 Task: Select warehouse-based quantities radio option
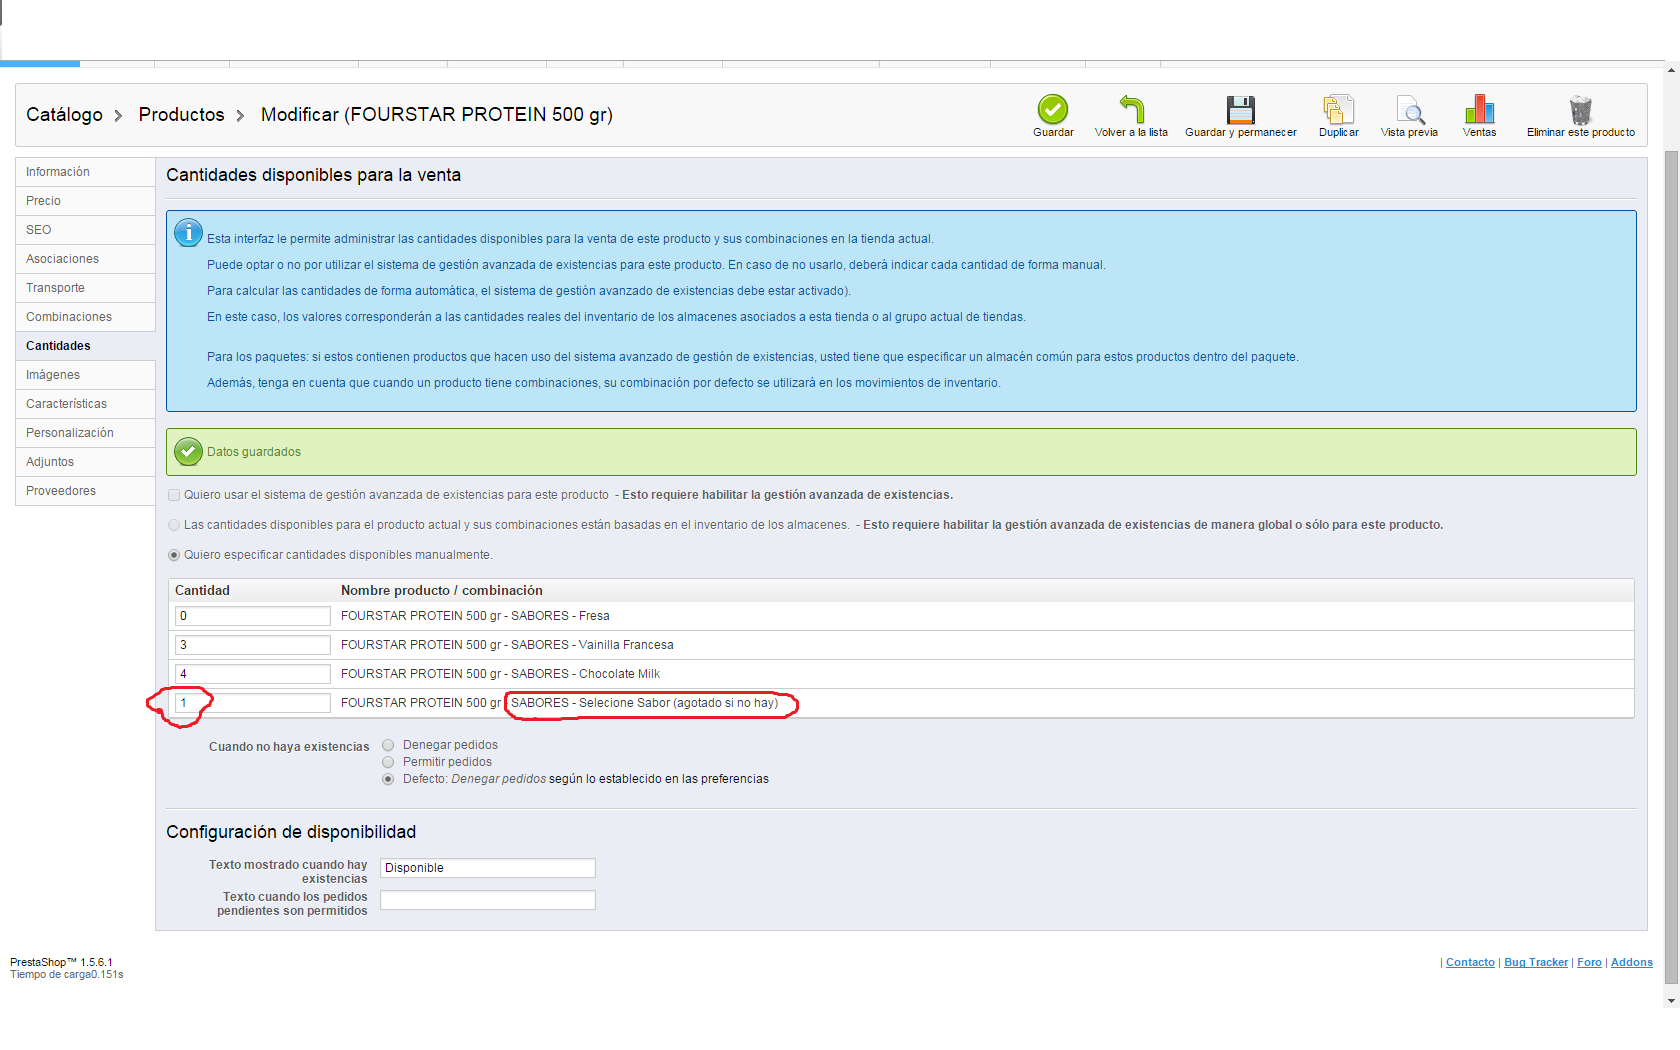point(174,525)
